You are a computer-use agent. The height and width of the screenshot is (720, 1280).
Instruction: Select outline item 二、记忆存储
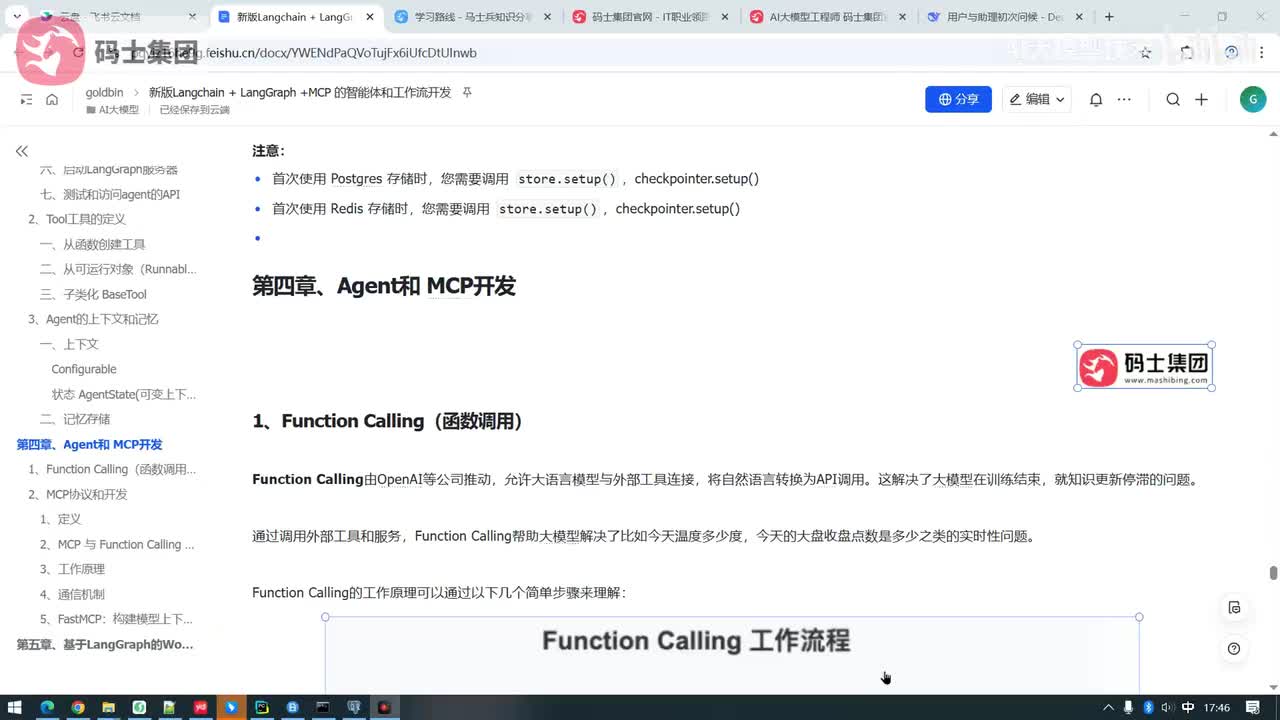[75, 419]
